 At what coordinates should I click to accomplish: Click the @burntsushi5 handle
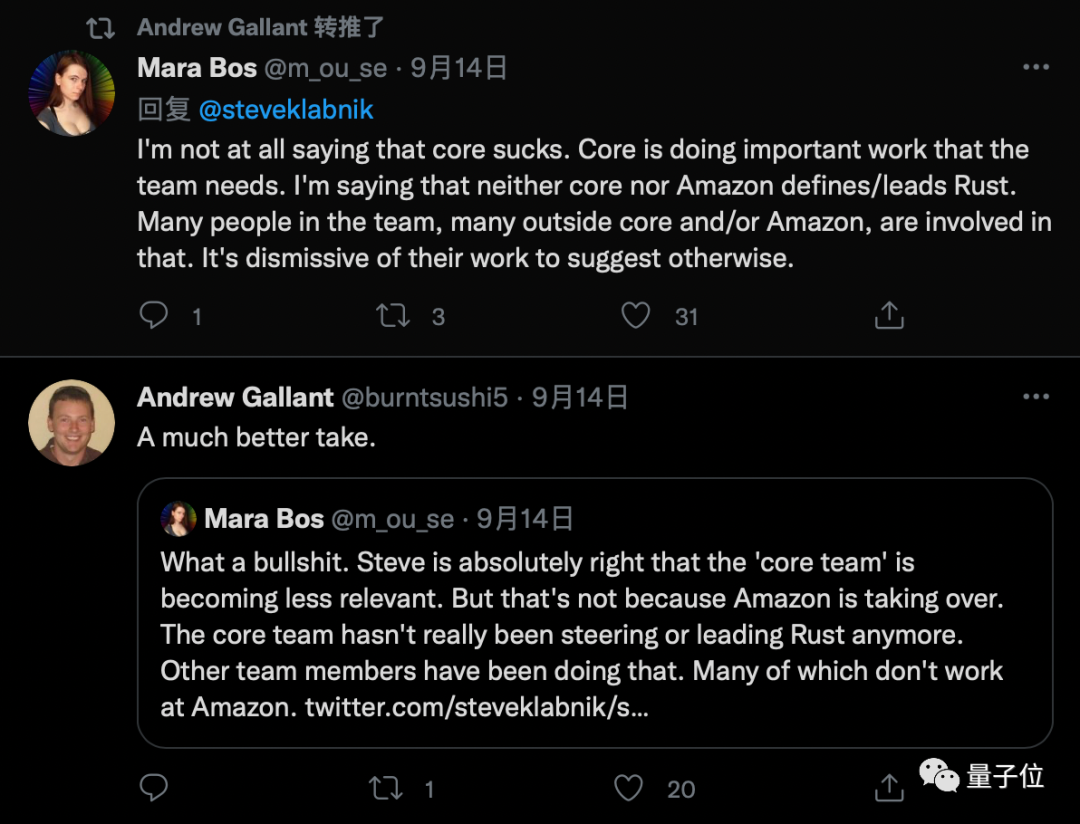pos(425,397)
